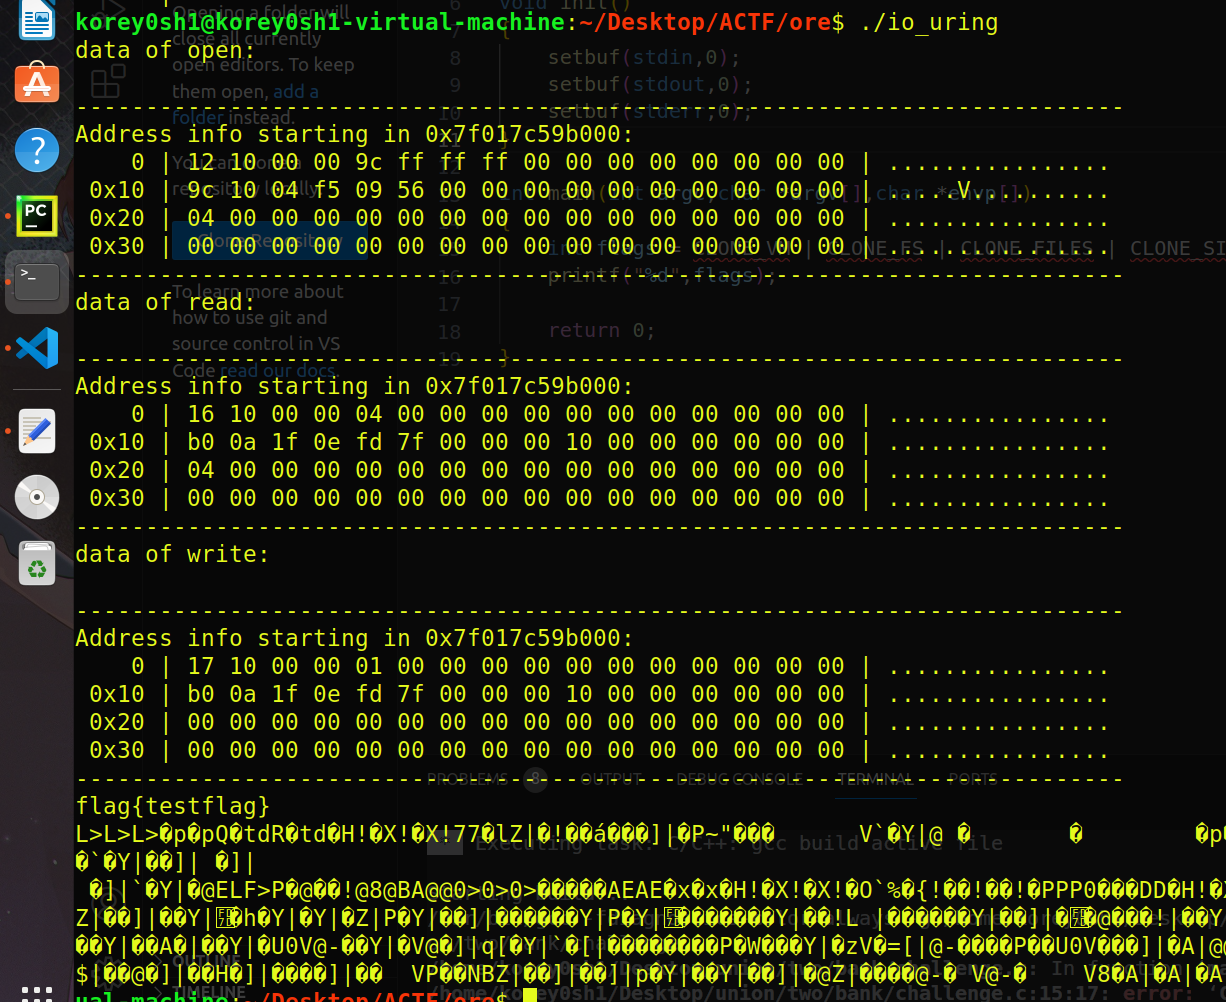Open the Help icon in dock
The width and height of the screenshot is (1226, 1002).
pyautogui.click(x=37, y=150)
